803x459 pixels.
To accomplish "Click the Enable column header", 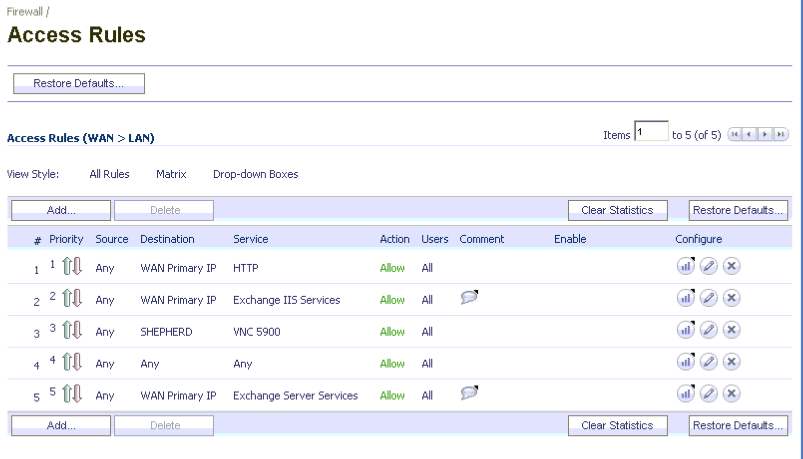I will point(570,239).
